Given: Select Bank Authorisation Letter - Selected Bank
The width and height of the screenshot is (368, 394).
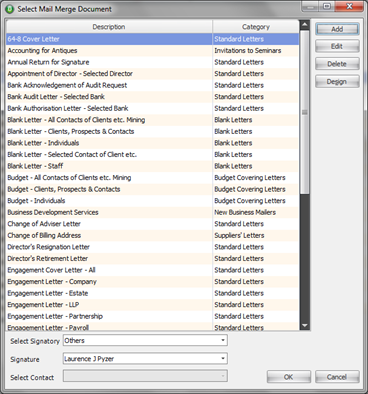Looking at the screenshot, I should click(x=152, y=108).
